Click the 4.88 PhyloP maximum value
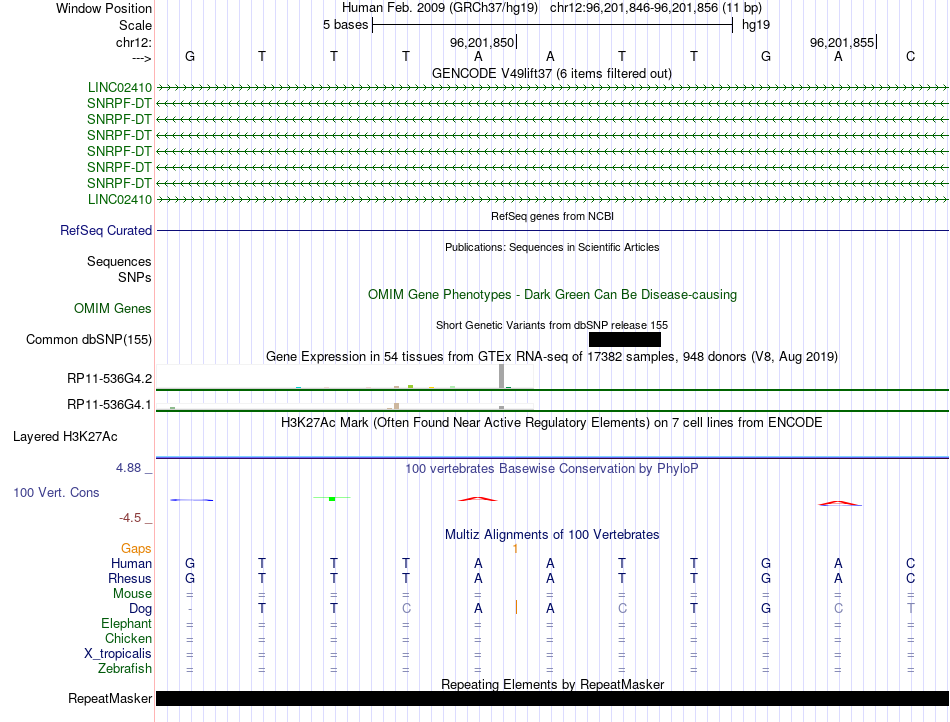The height and width of the screenshot is (722, 950). (x=128, y=468)
